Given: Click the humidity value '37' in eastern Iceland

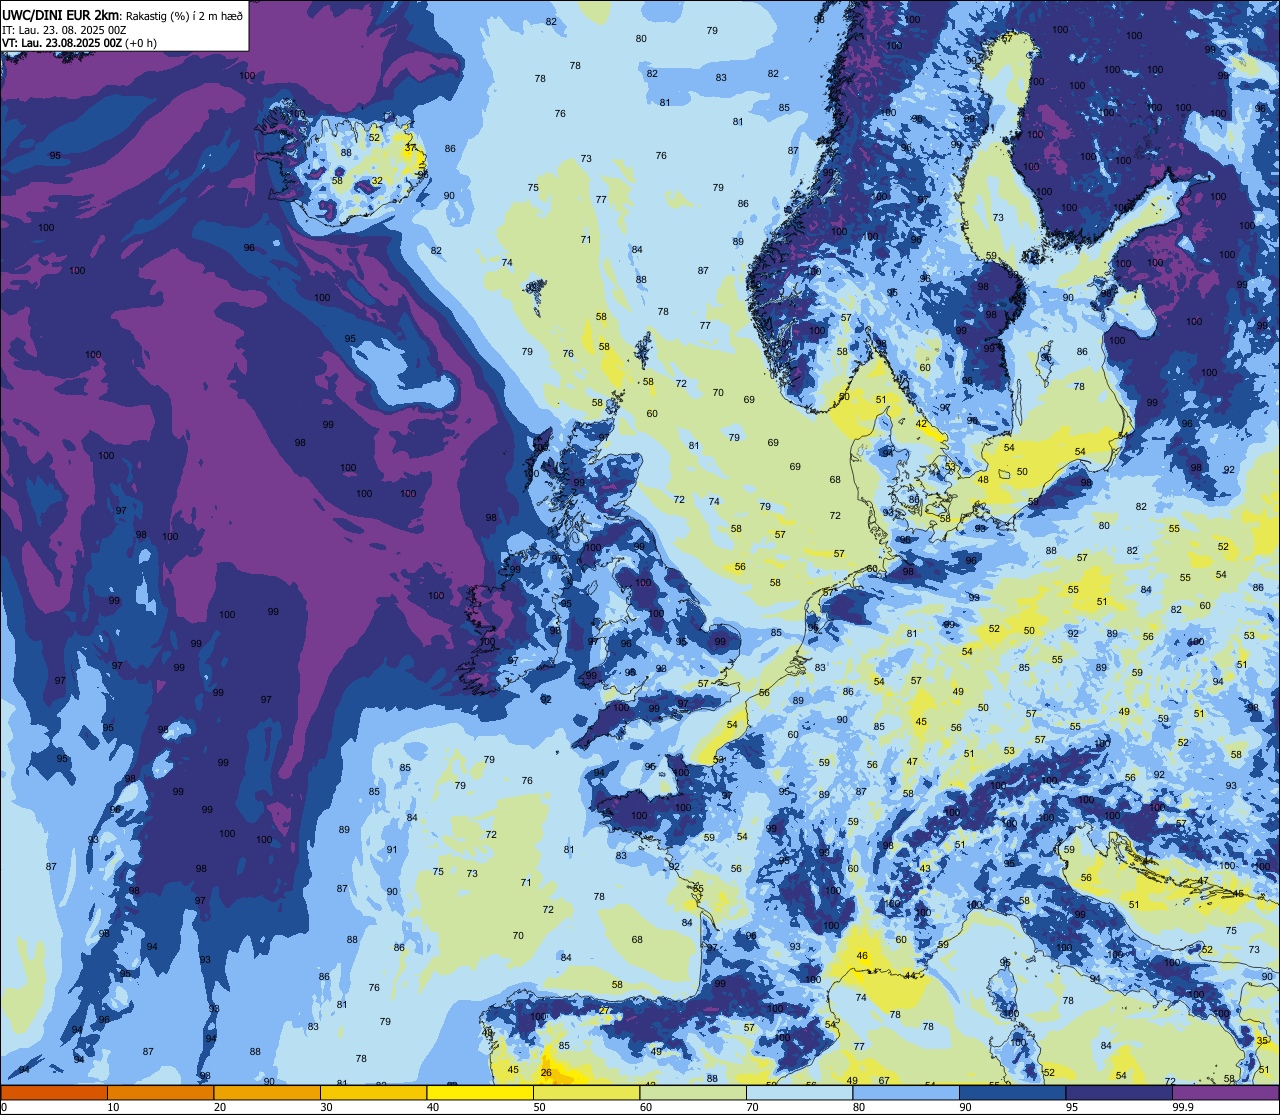Looking at the screenshot, I should [410, 147].
